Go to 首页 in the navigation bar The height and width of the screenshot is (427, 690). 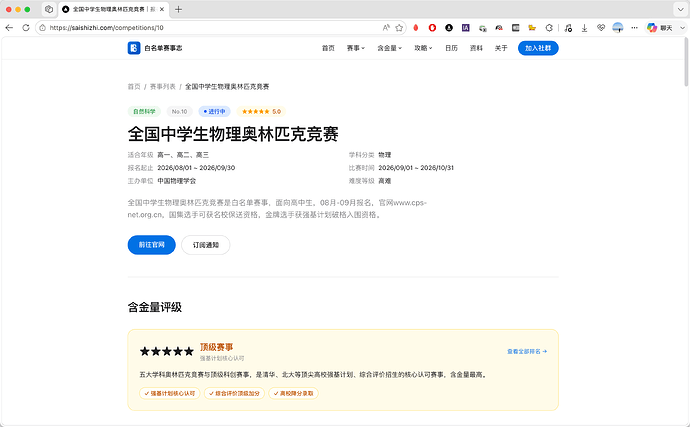point(328,48)
